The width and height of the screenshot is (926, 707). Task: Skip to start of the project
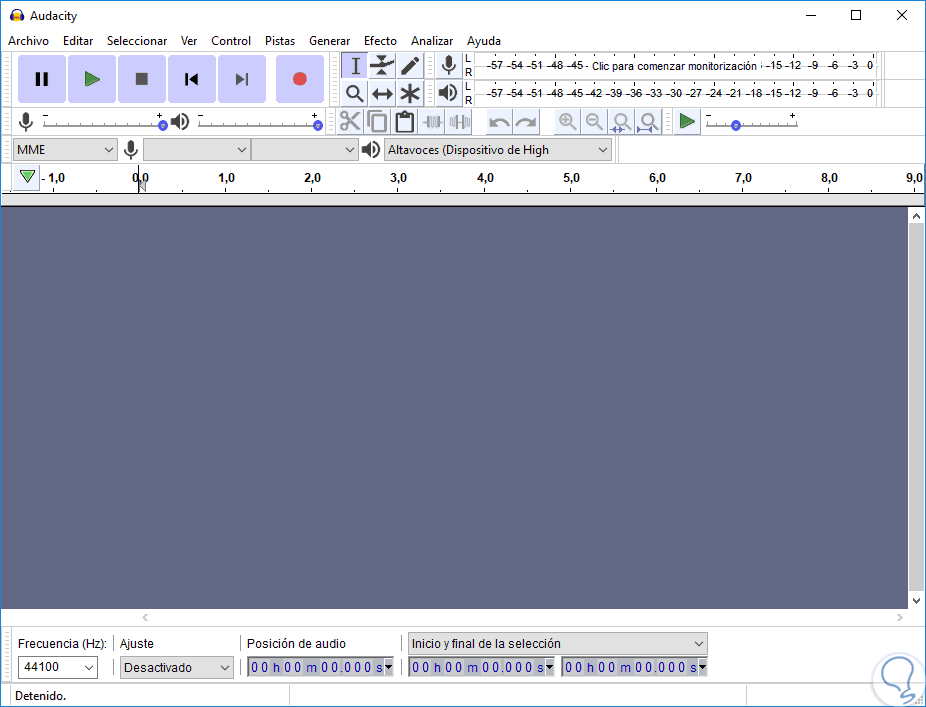coord(191,79)
